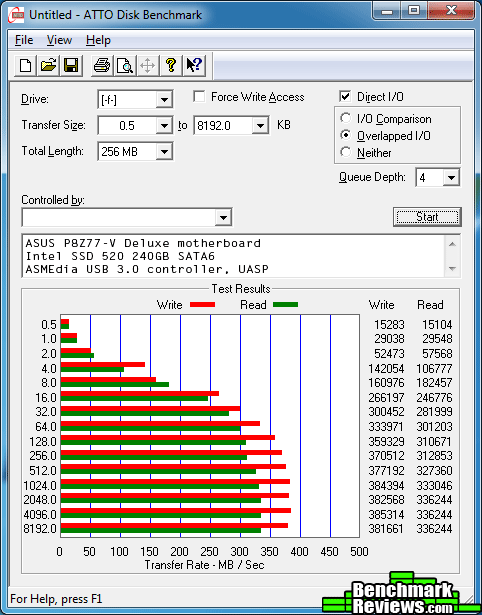This screenshot has width=482, height=615.
Task: Click the 1024.0 transfer size row label
Action: (x=40, y=486)
